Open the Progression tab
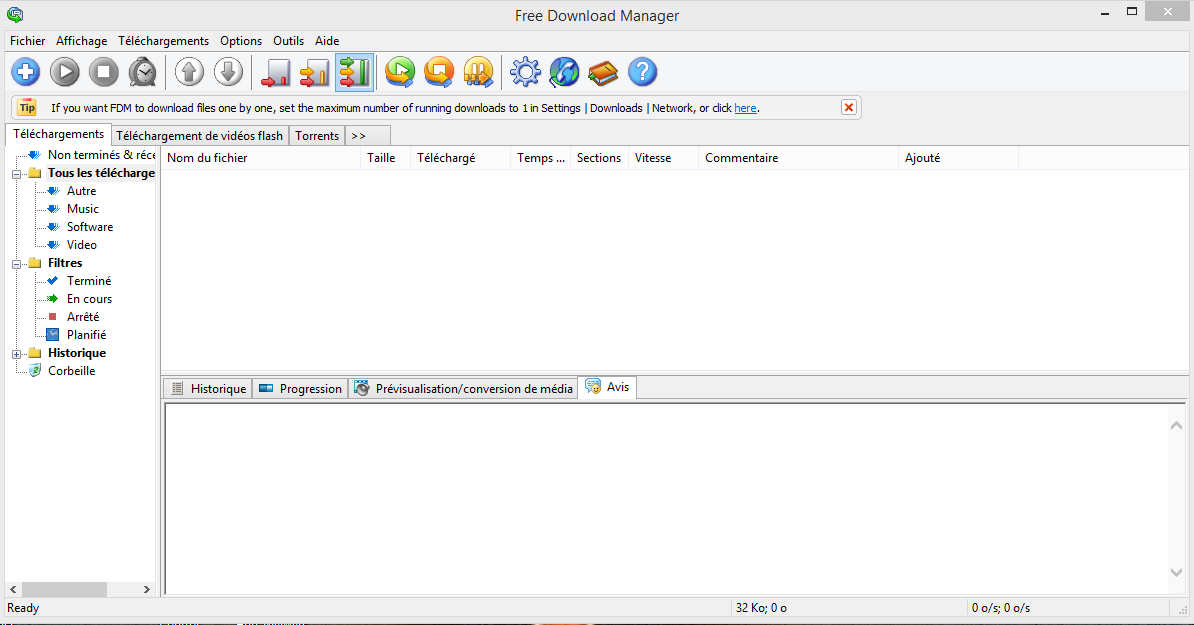The height and width of the screenshot is (625, 1194). coord(300,388)
